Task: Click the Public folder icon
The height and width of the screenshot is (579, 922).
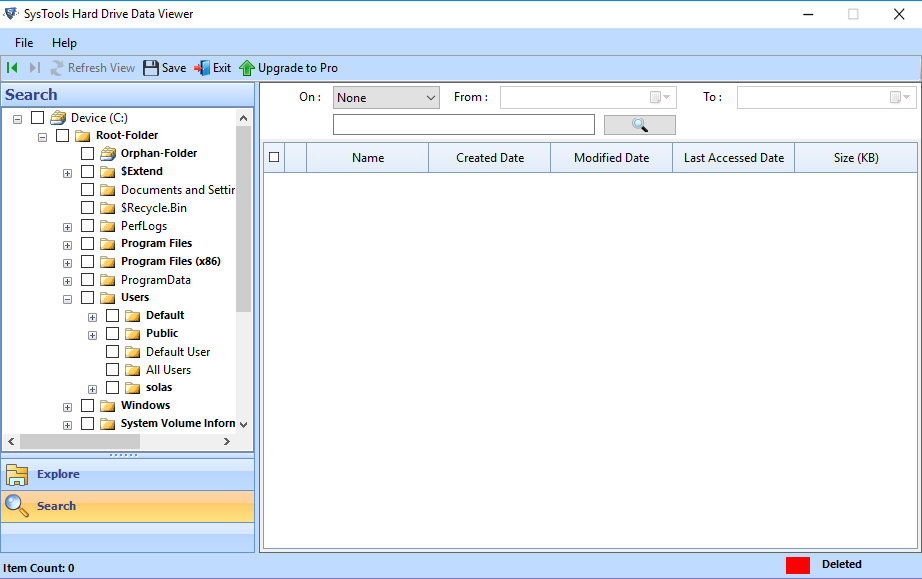Action: 133,334
